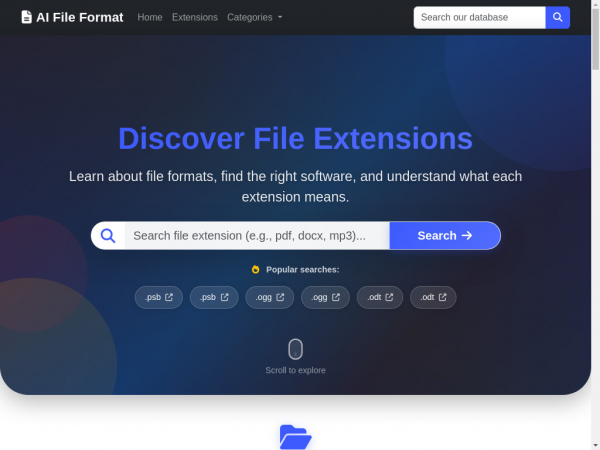Viewport: 600px width, 450px height.
Task: Click the blue open folder icon
Action: 295,437
